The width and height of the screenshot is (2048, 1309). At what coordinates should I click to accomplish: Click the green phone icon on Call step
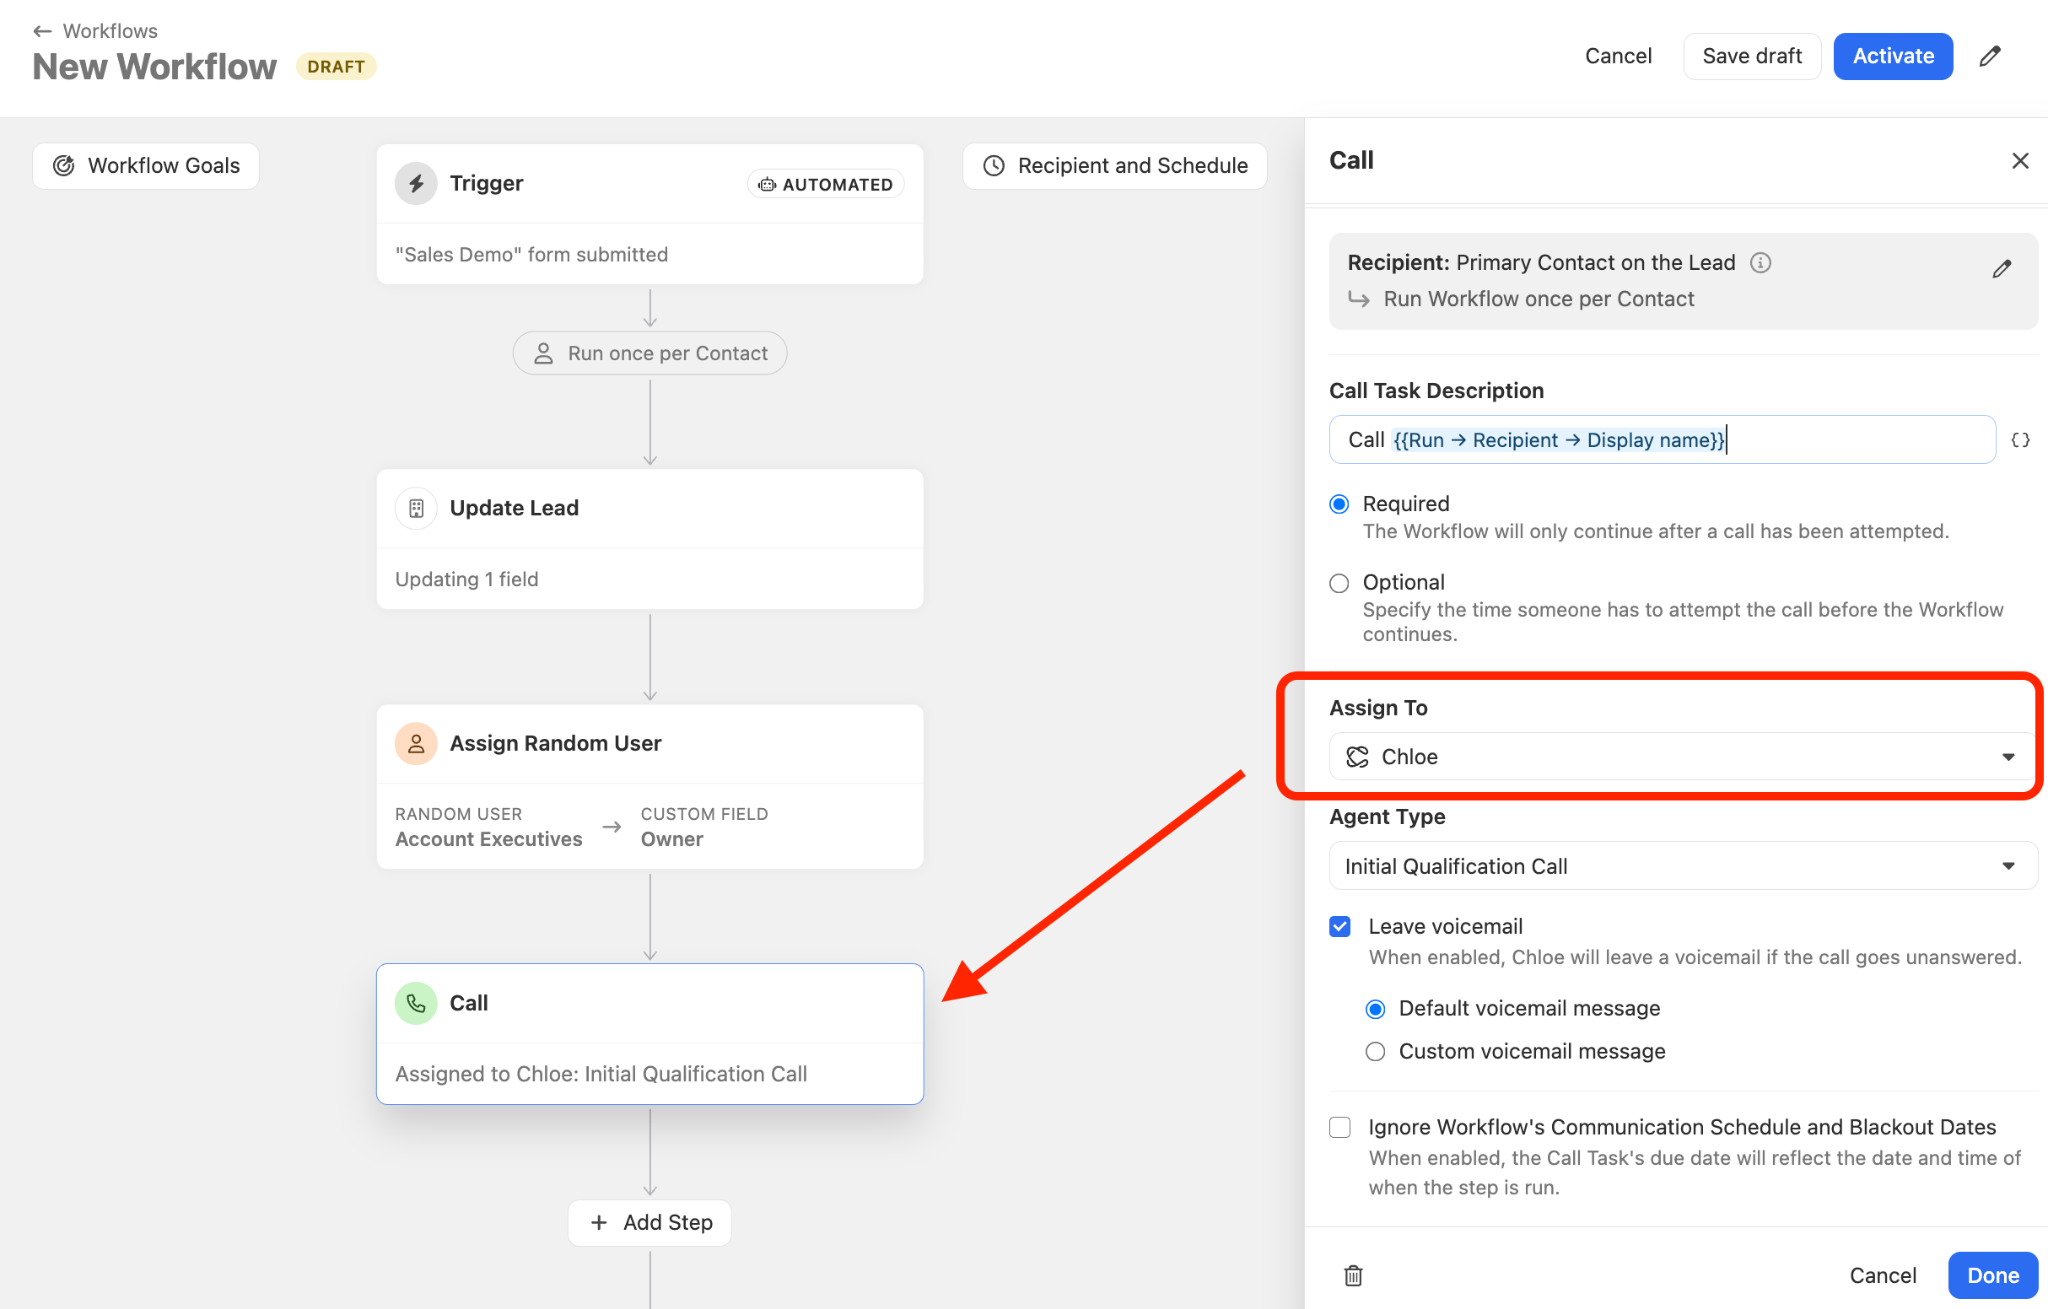pyautogui.click(x=416, y=1003)
